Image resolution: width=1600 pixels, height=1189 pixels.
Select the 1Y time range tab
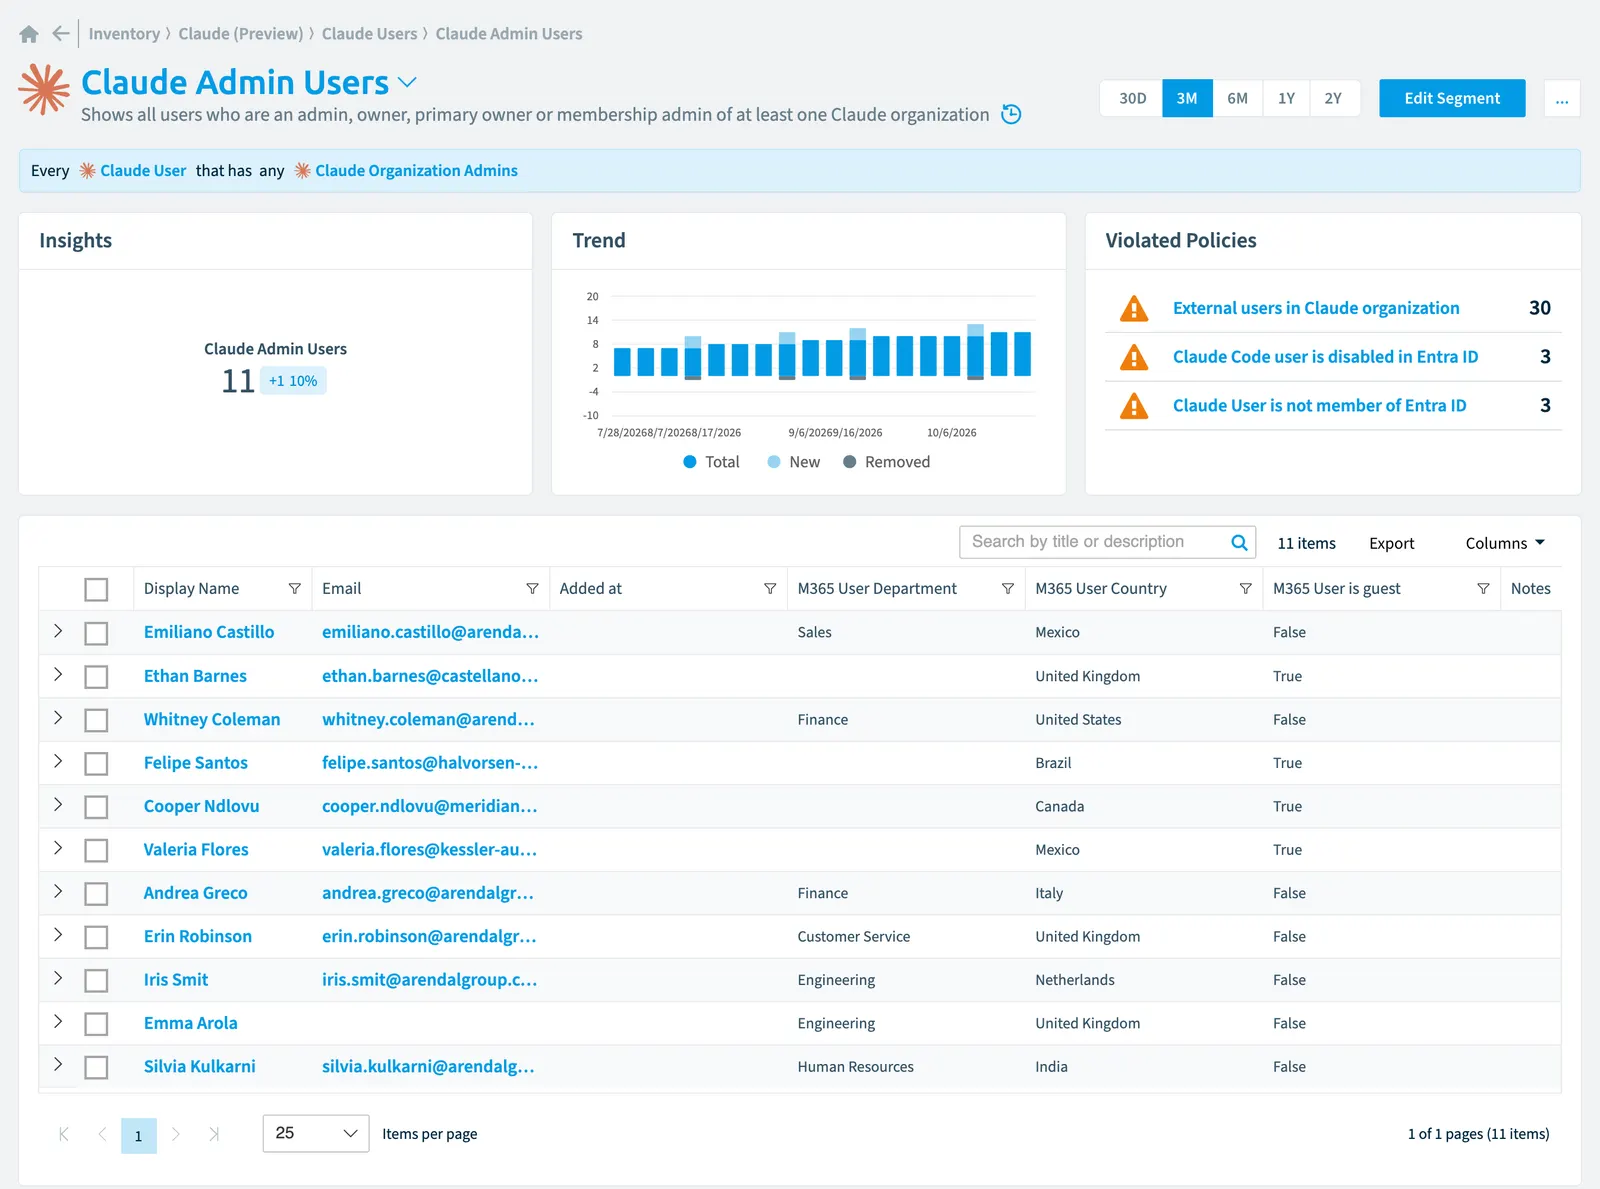coord(1286,98)
